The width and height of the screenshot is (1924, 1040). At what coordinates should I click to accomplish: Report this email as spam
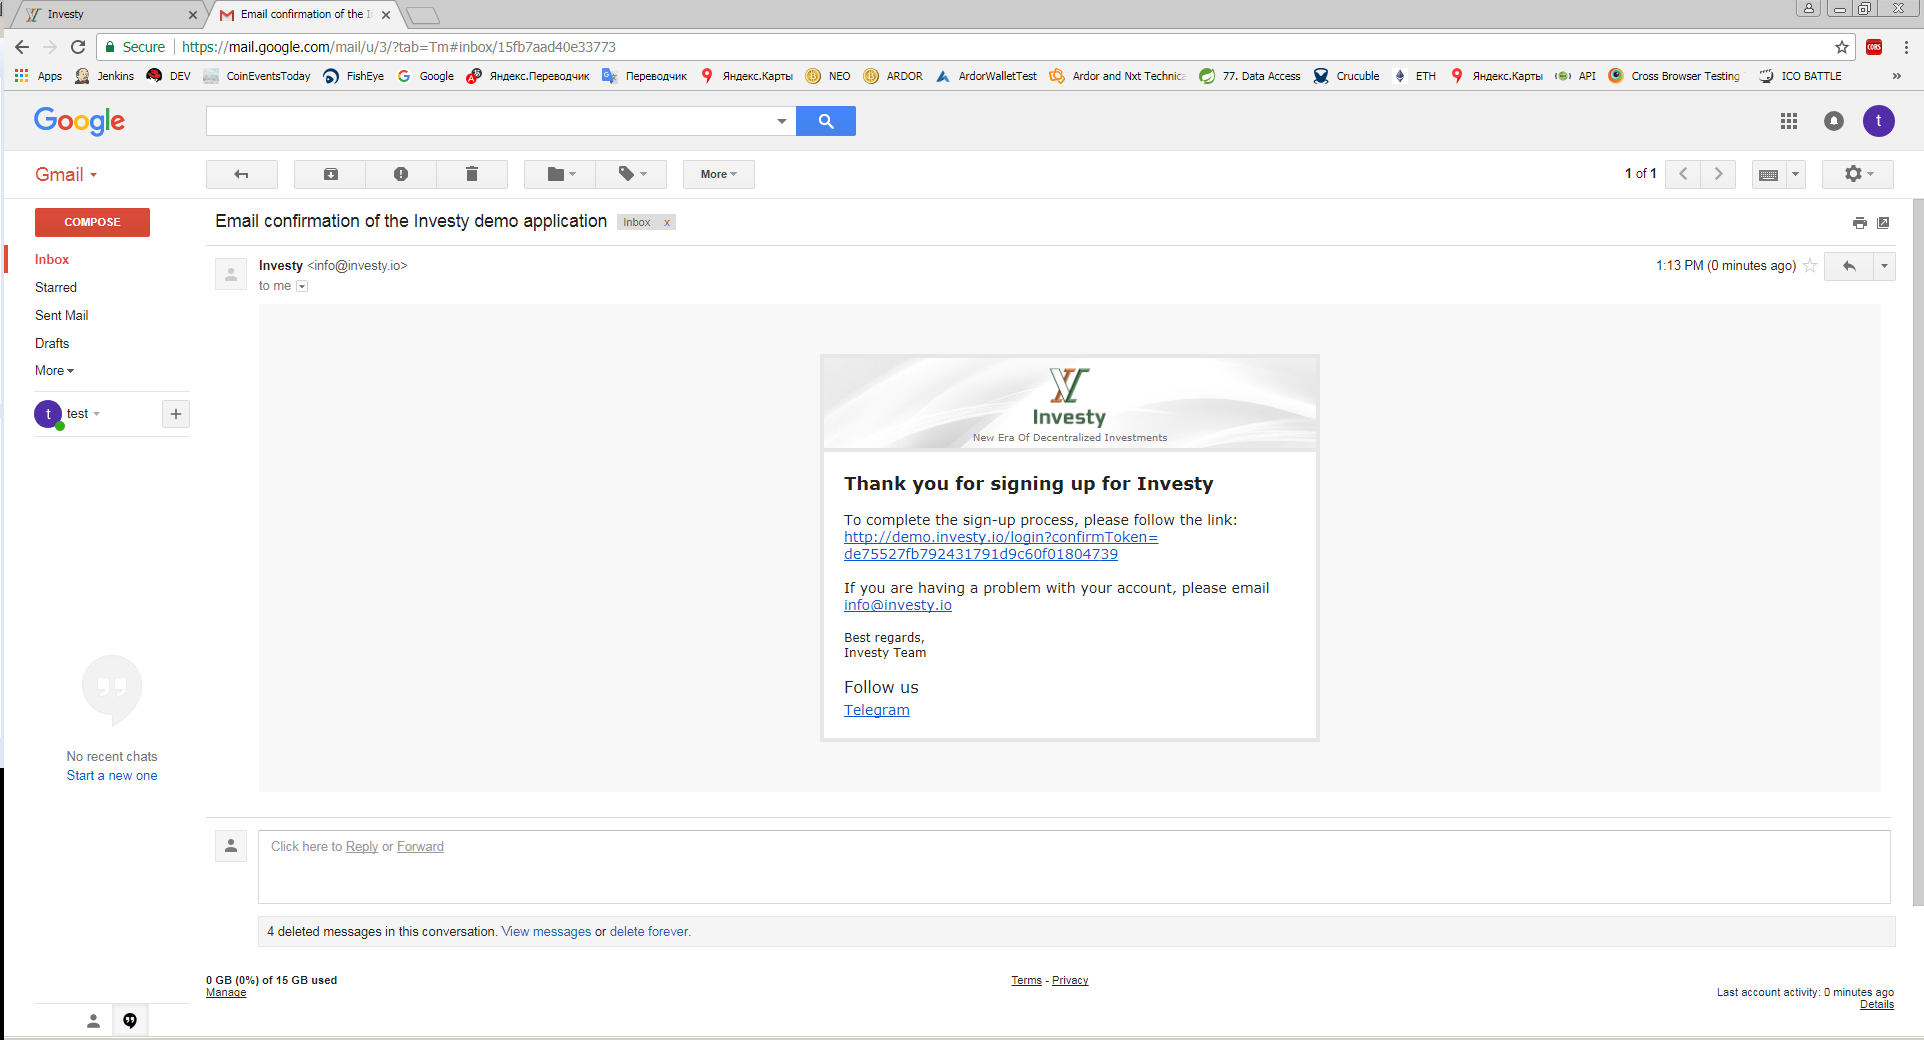pos(401,174)
